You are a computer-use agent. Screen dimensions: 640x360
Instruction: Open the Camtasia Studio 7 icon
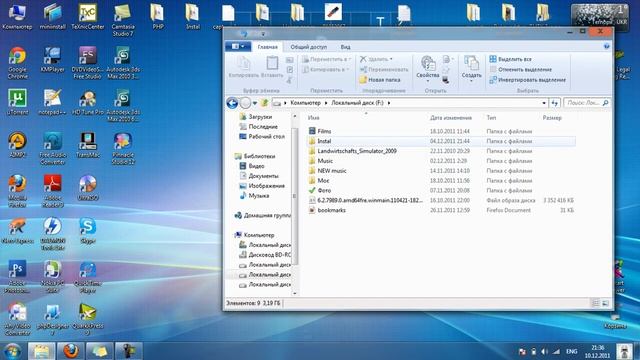pyautogui.click(x=123, y=20)
